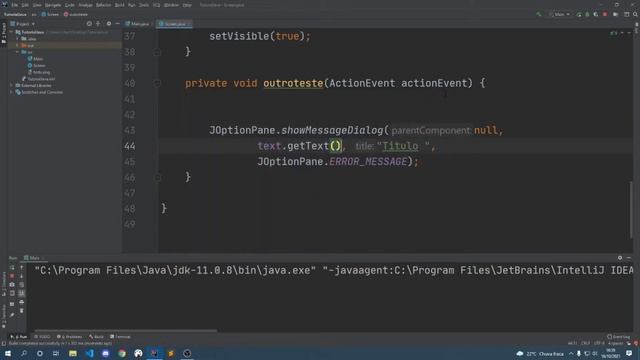The width and height of the screenshot is (640, 360).
Task: Open the Edit menu
Action: tap(25, 5)
